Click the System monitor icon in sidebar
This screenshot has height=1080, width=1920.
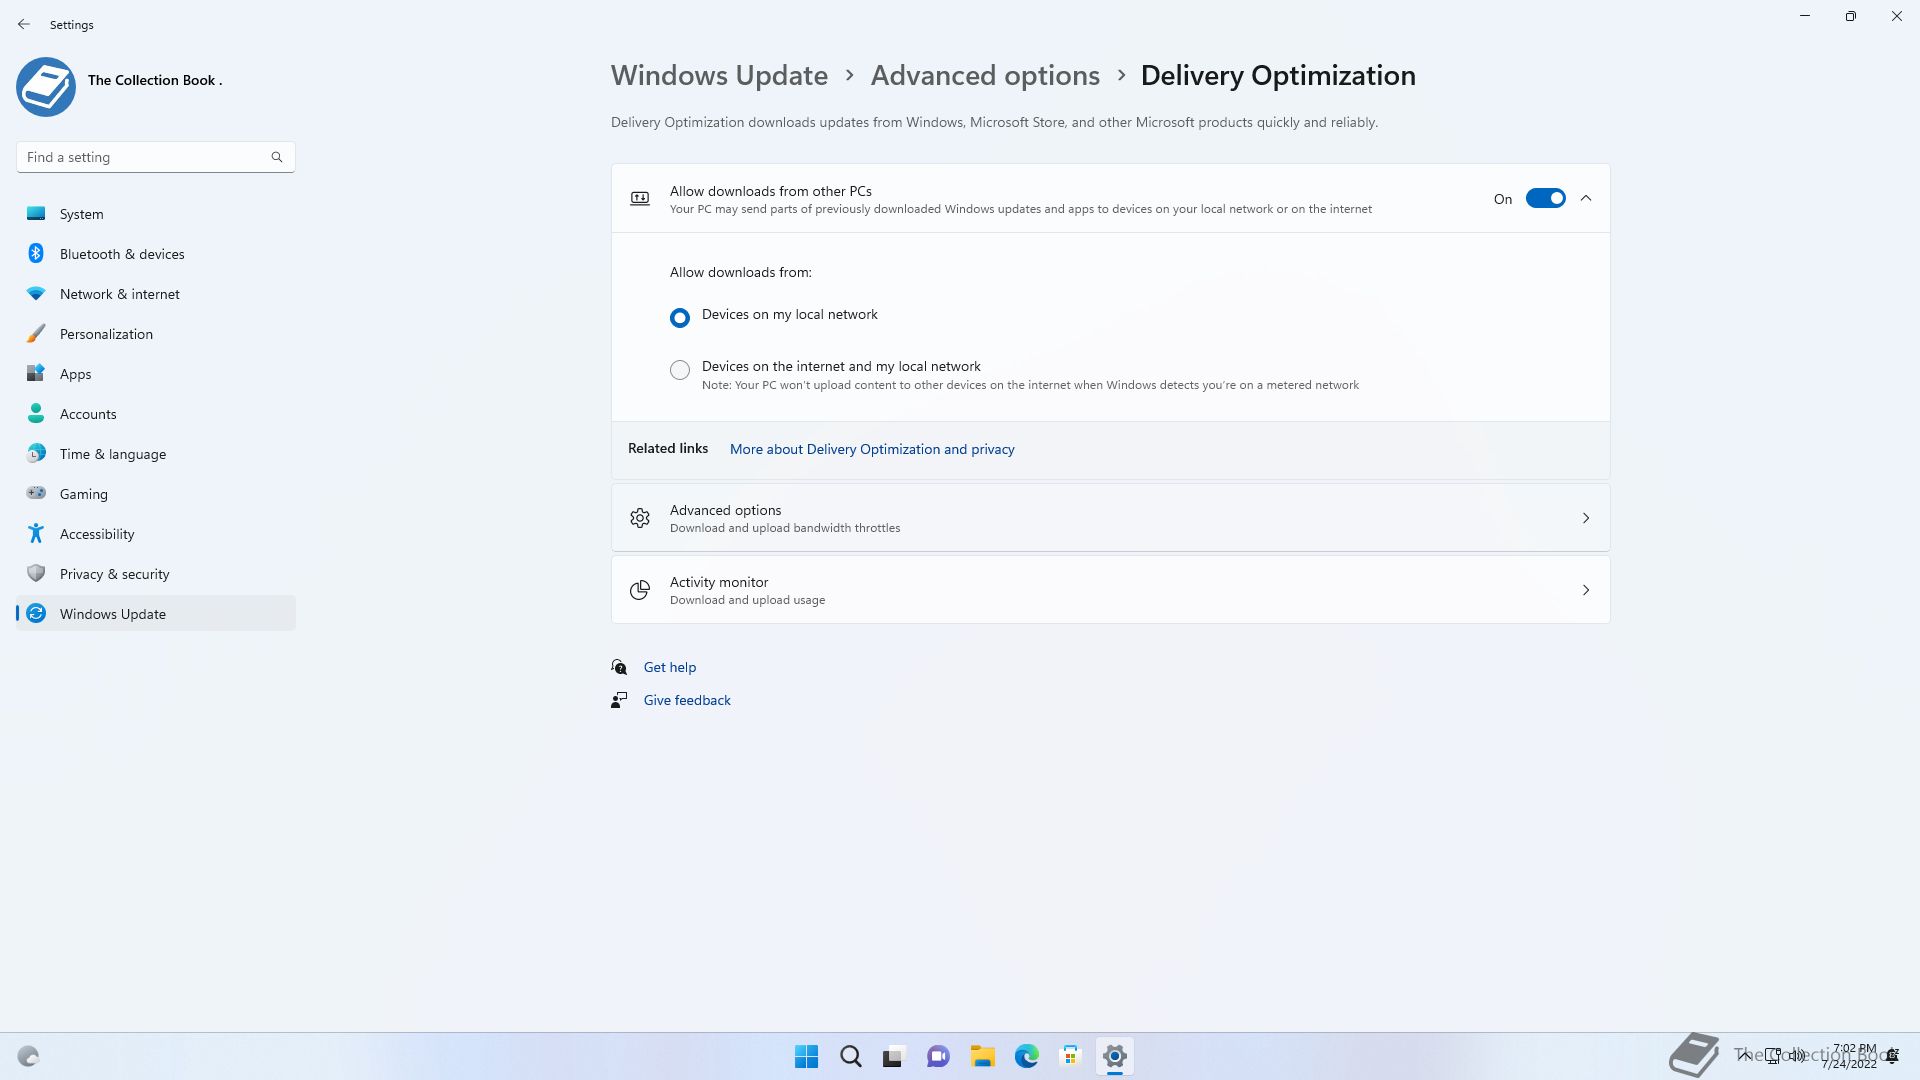pyautogui.click(x=36, y=213)
